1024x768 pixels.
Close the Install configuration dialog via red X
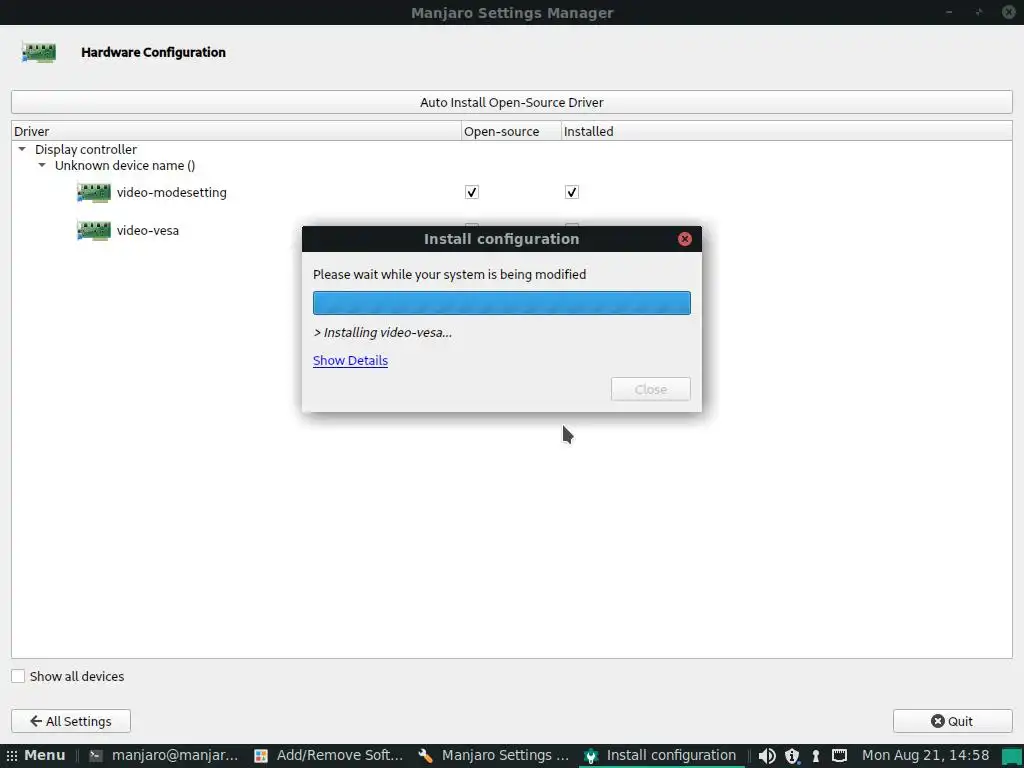coord(684,239)
